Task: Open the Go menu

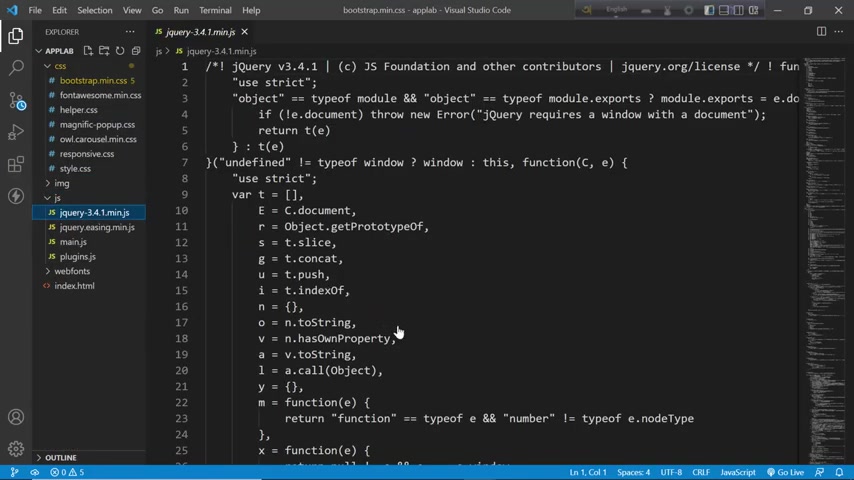Action: coord(157,10)
